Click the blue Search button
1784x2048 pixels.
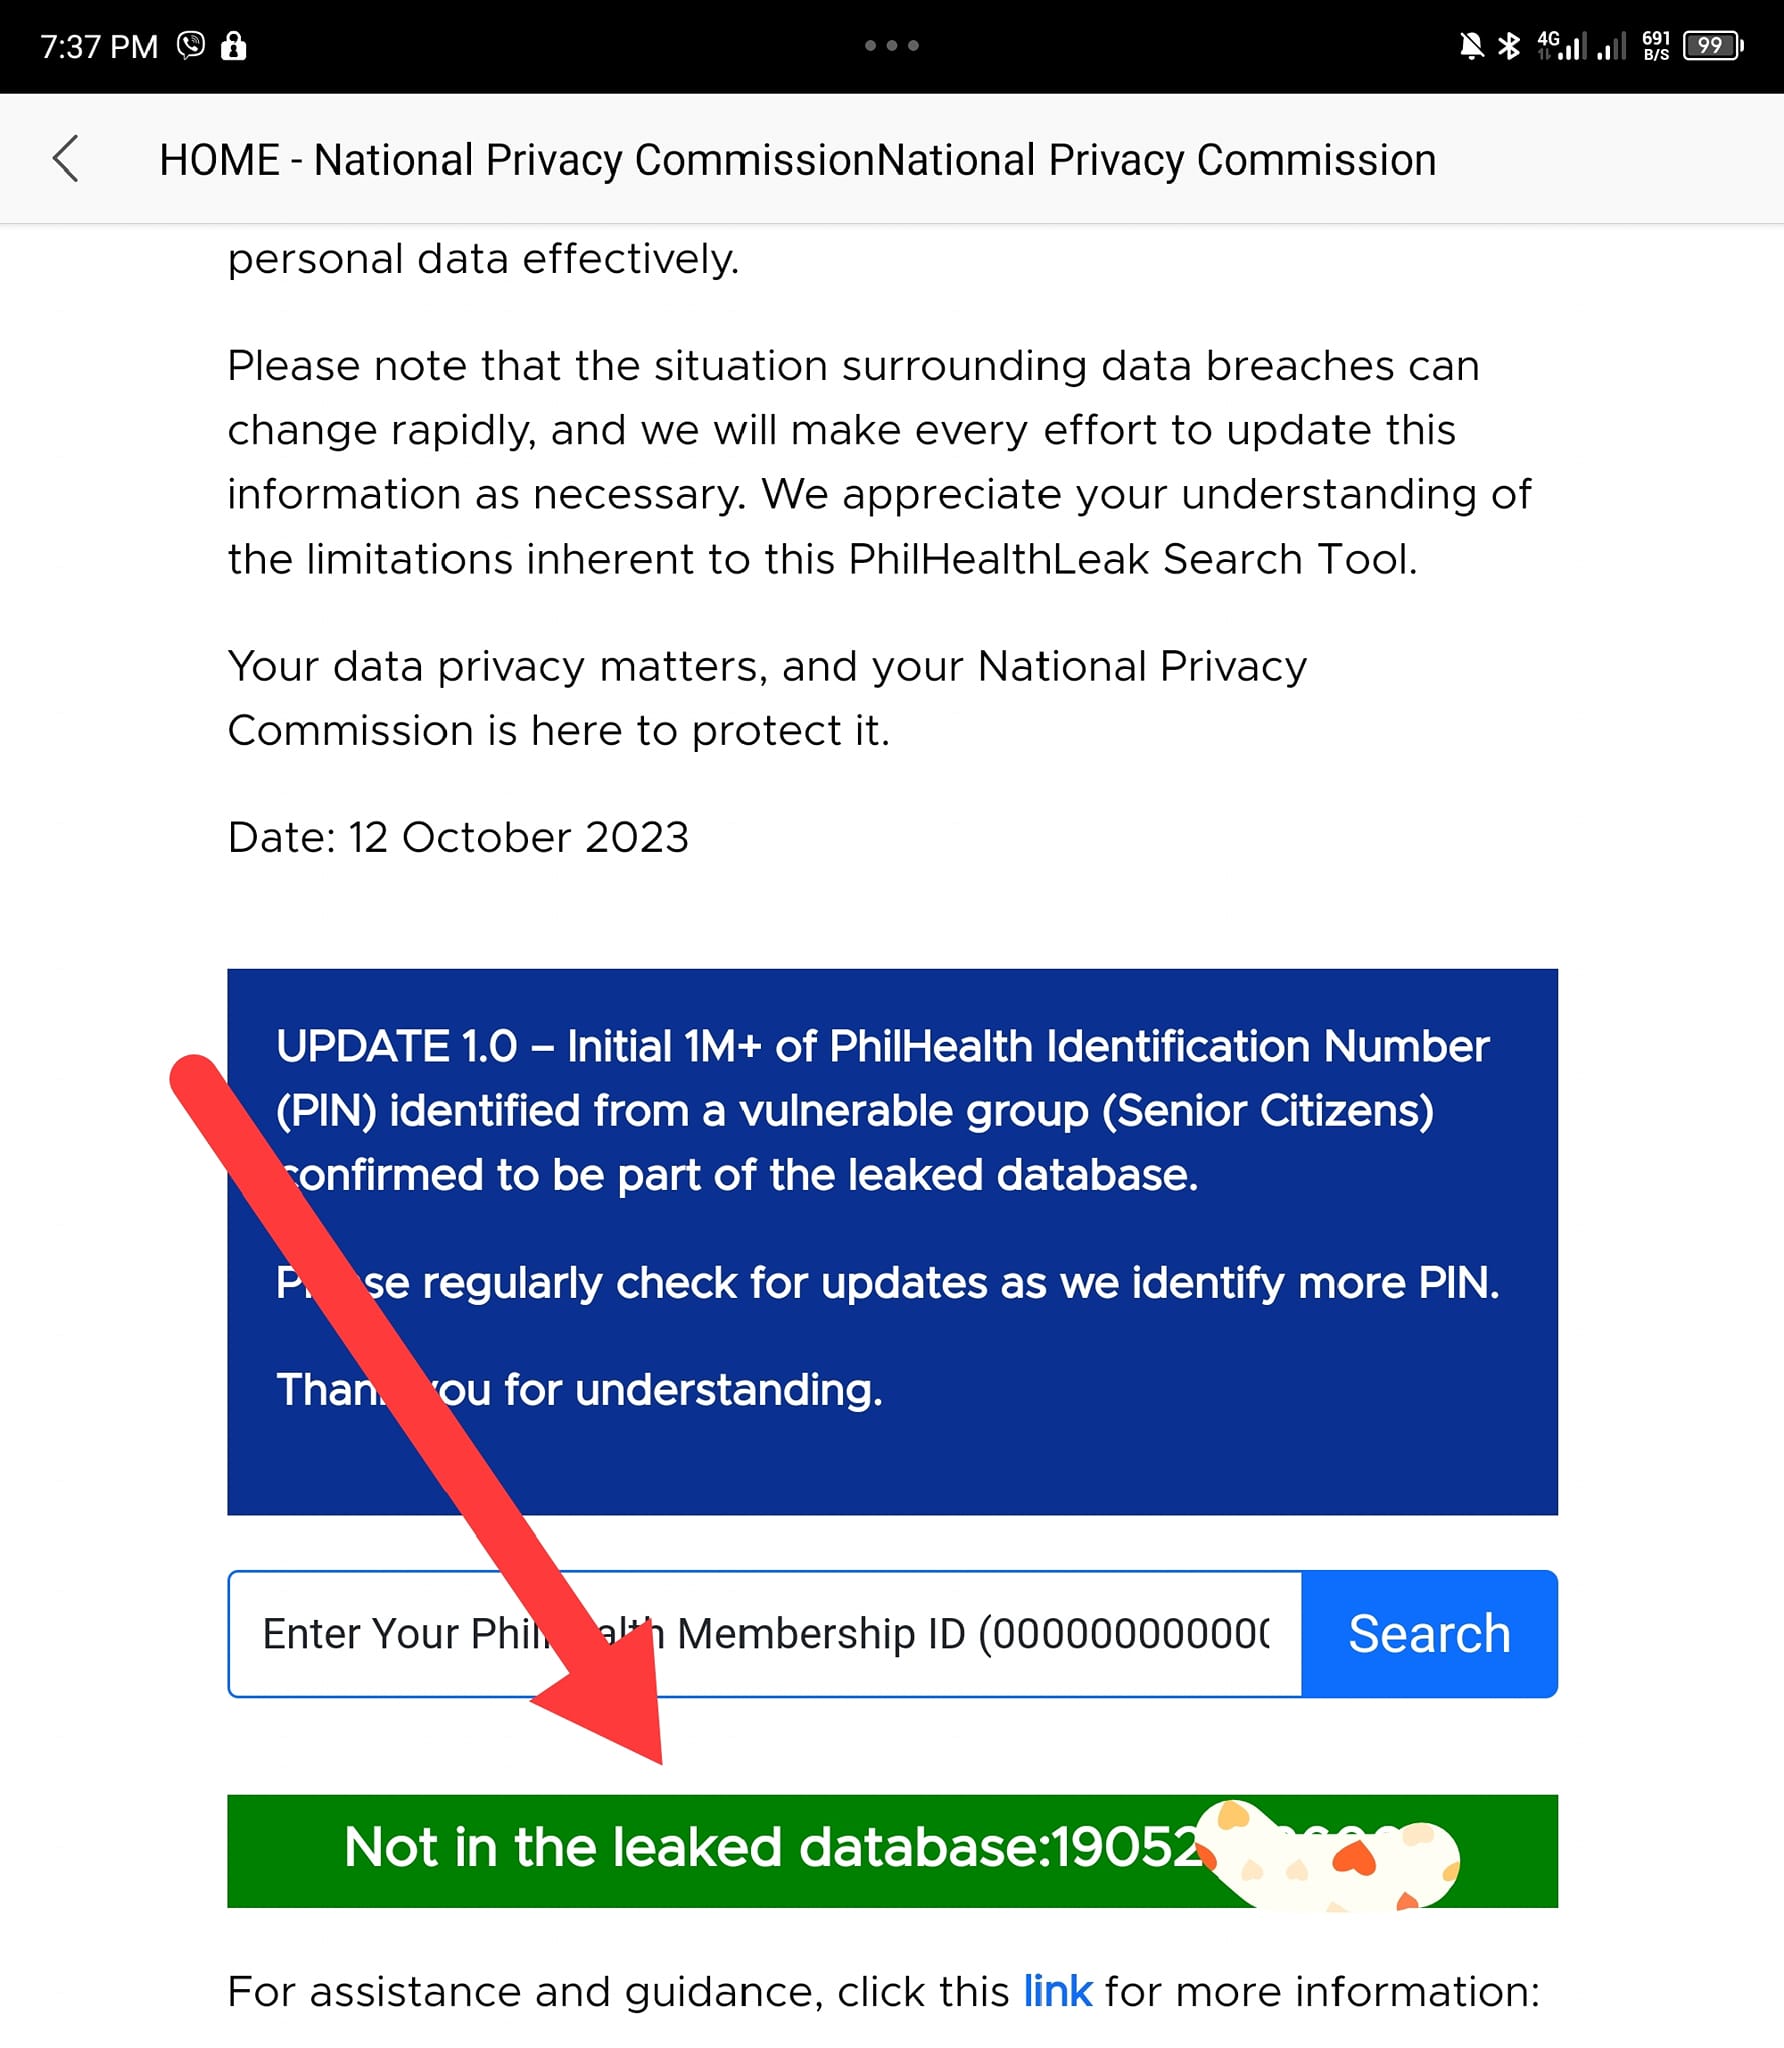click(x=1429, y=1633)
